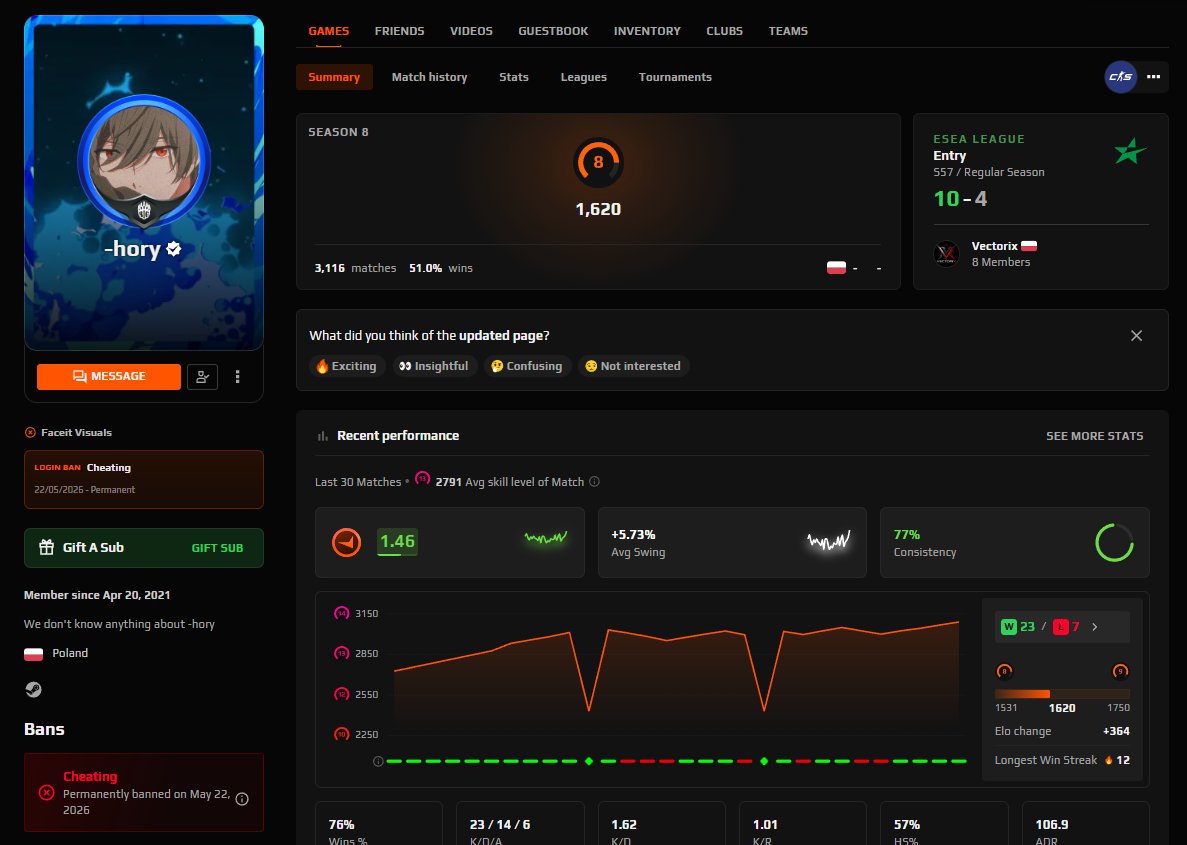Screen dimensions: 1187x845
Task: Click the 1.01 K/R stat card
Action: coord(802,824)
